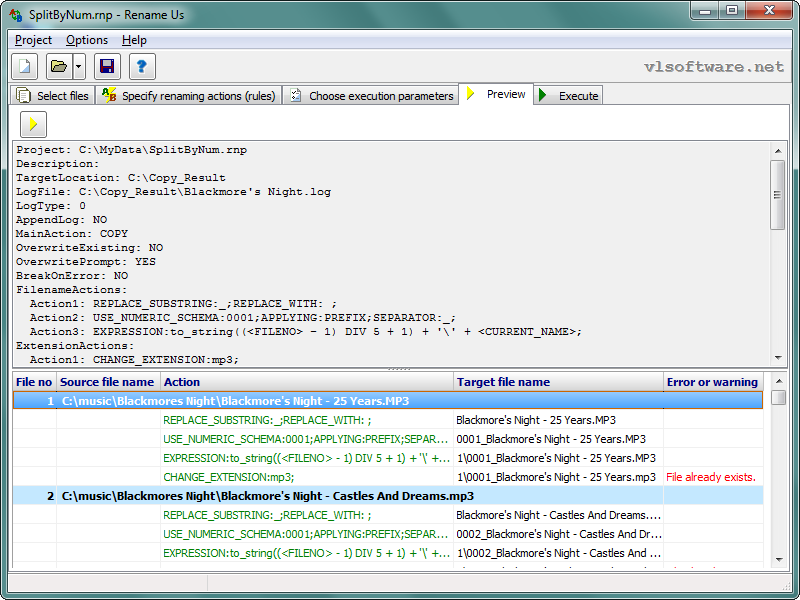This screenshot has height=600, width=800.
Task: Run preview with the yellow arrow button
Action: coord(33,123)
